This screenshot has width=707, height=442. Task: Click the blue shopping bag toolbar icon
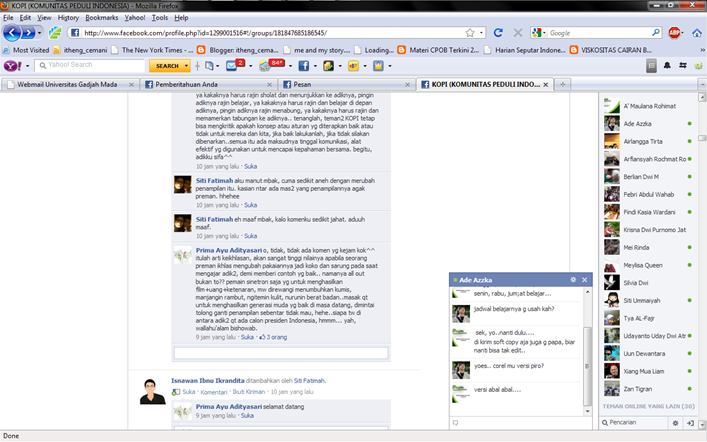378,66
